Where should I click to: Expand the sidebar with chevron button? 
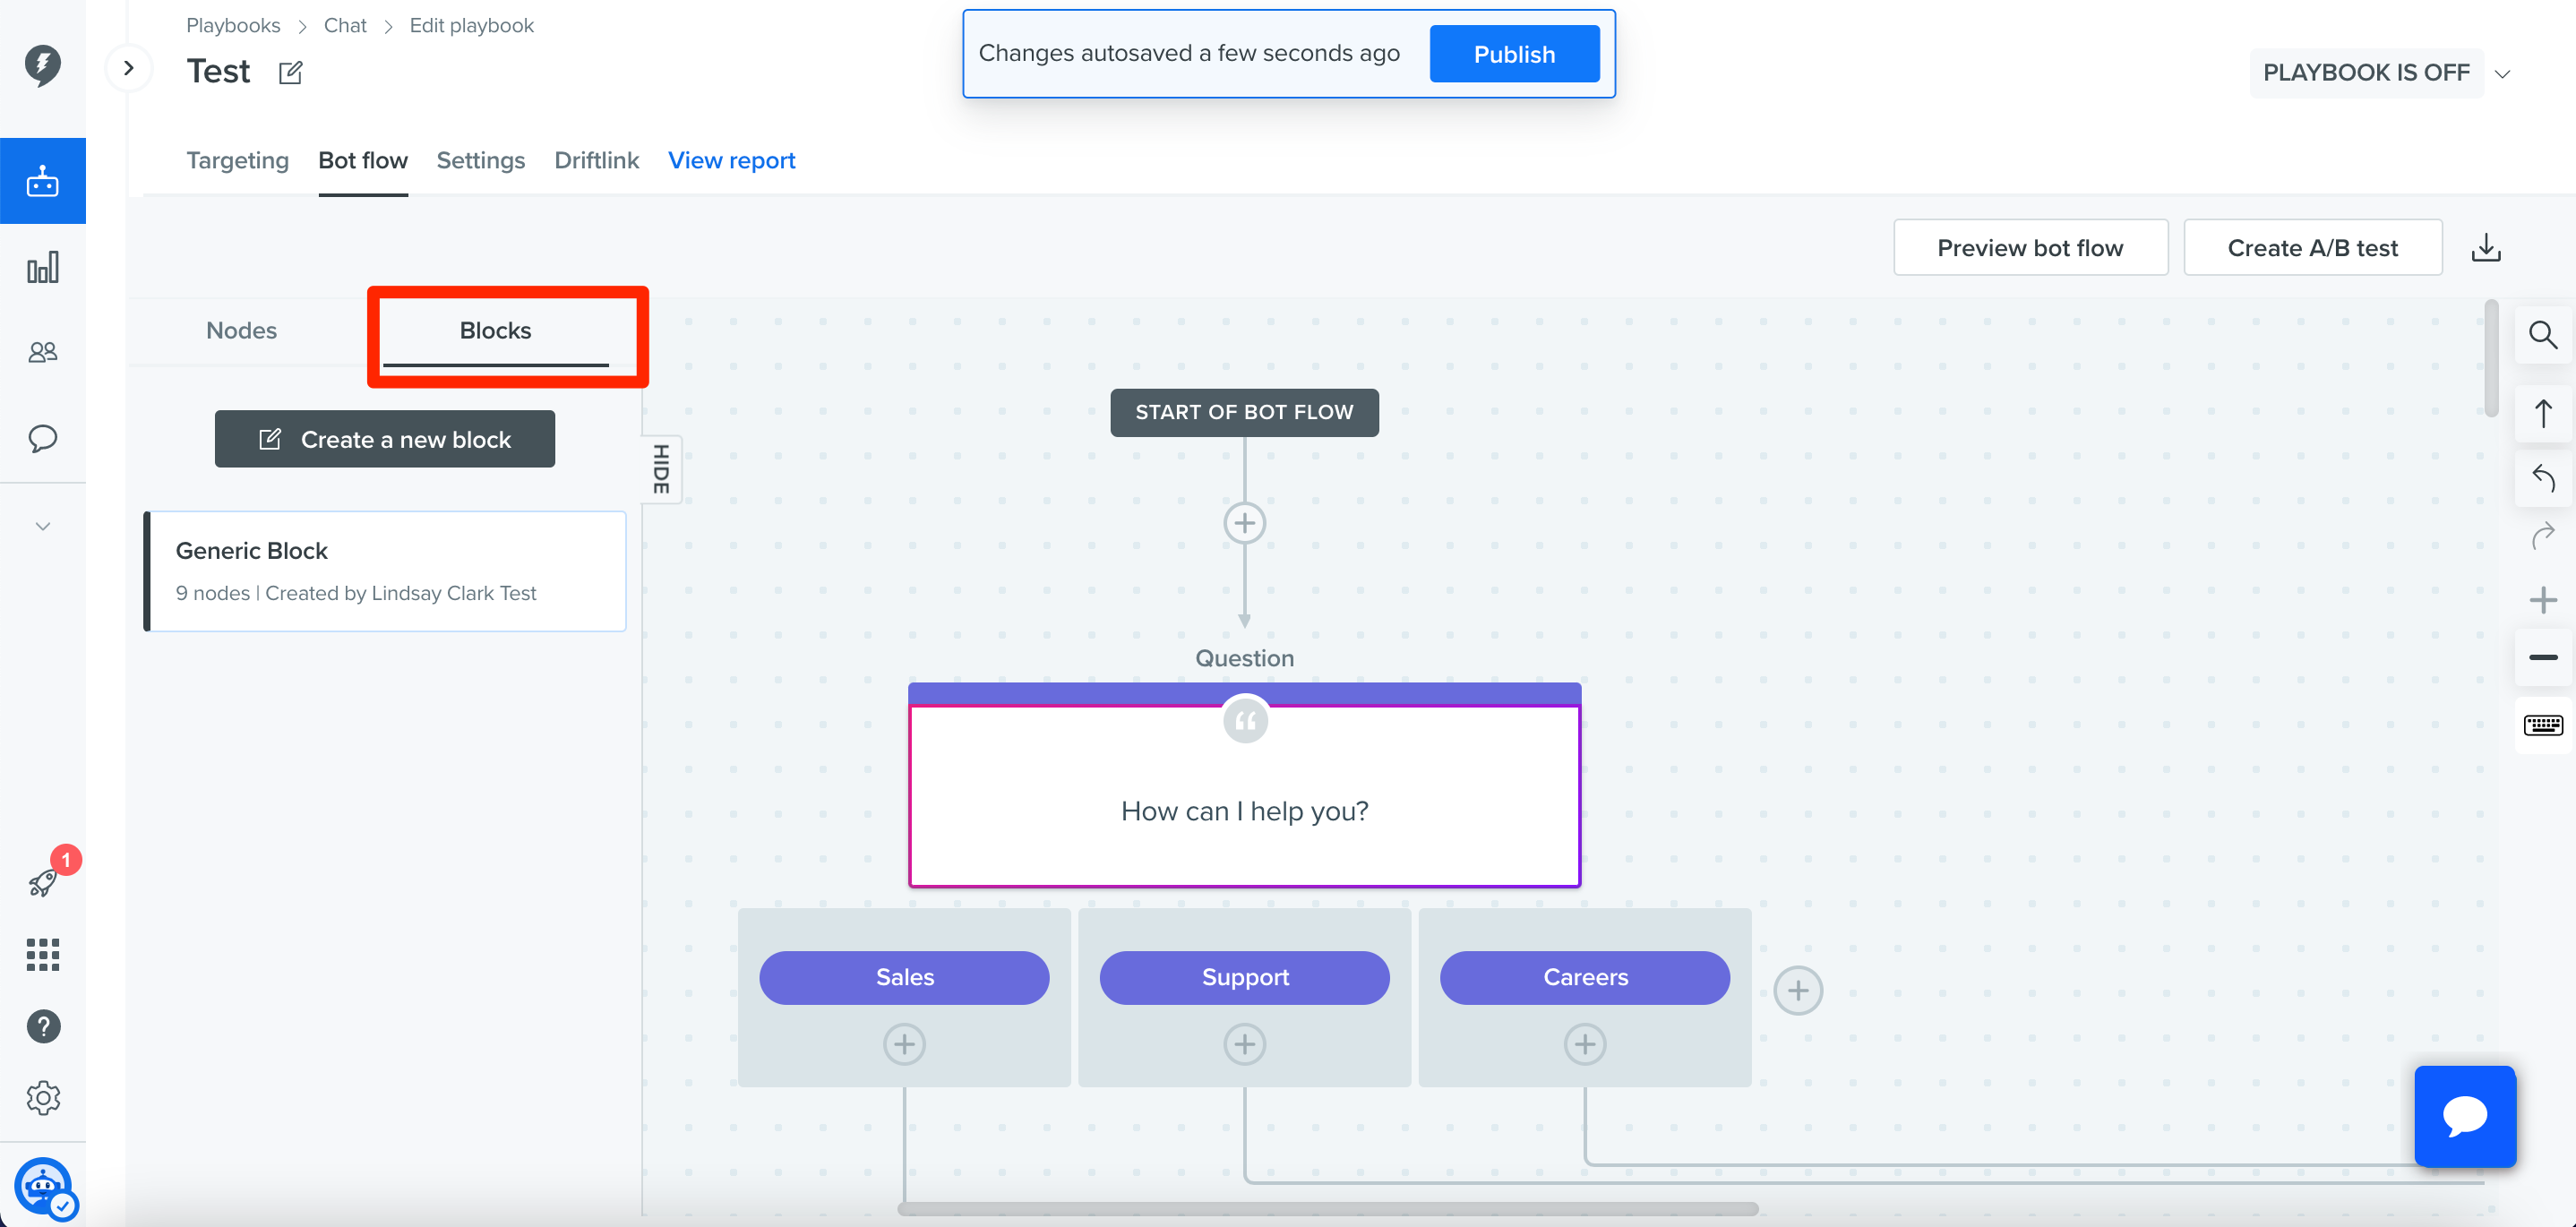point(128,68)
